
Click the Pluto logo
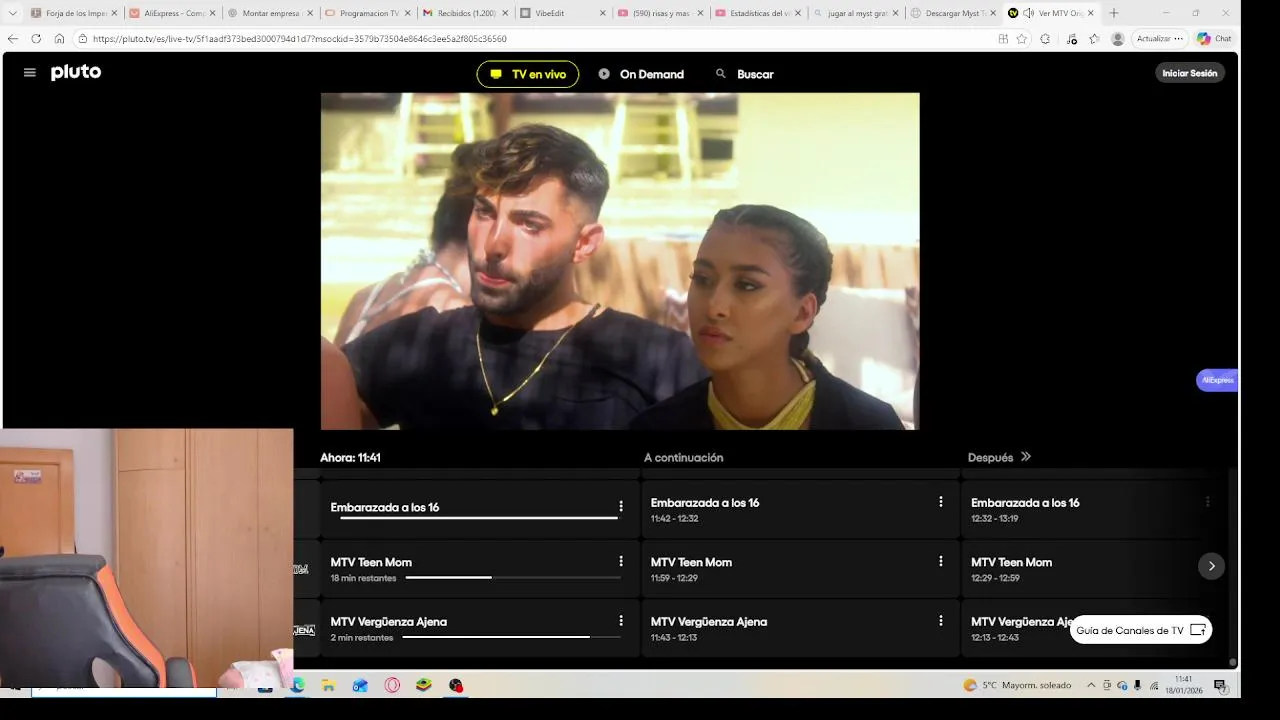[76, 72]
